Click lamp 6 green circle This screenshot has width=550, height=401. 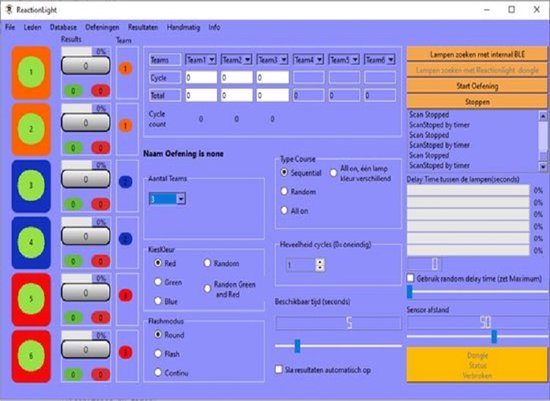[31, 356]
